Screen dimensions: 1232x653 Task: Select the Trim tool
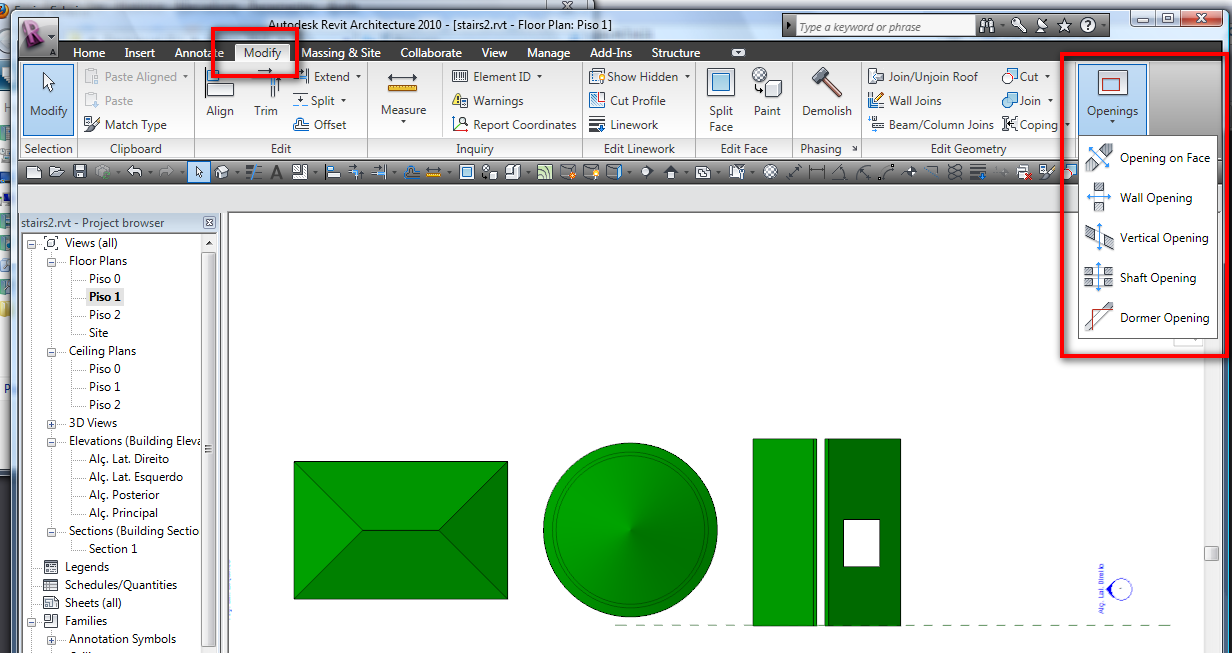[266, 93]
